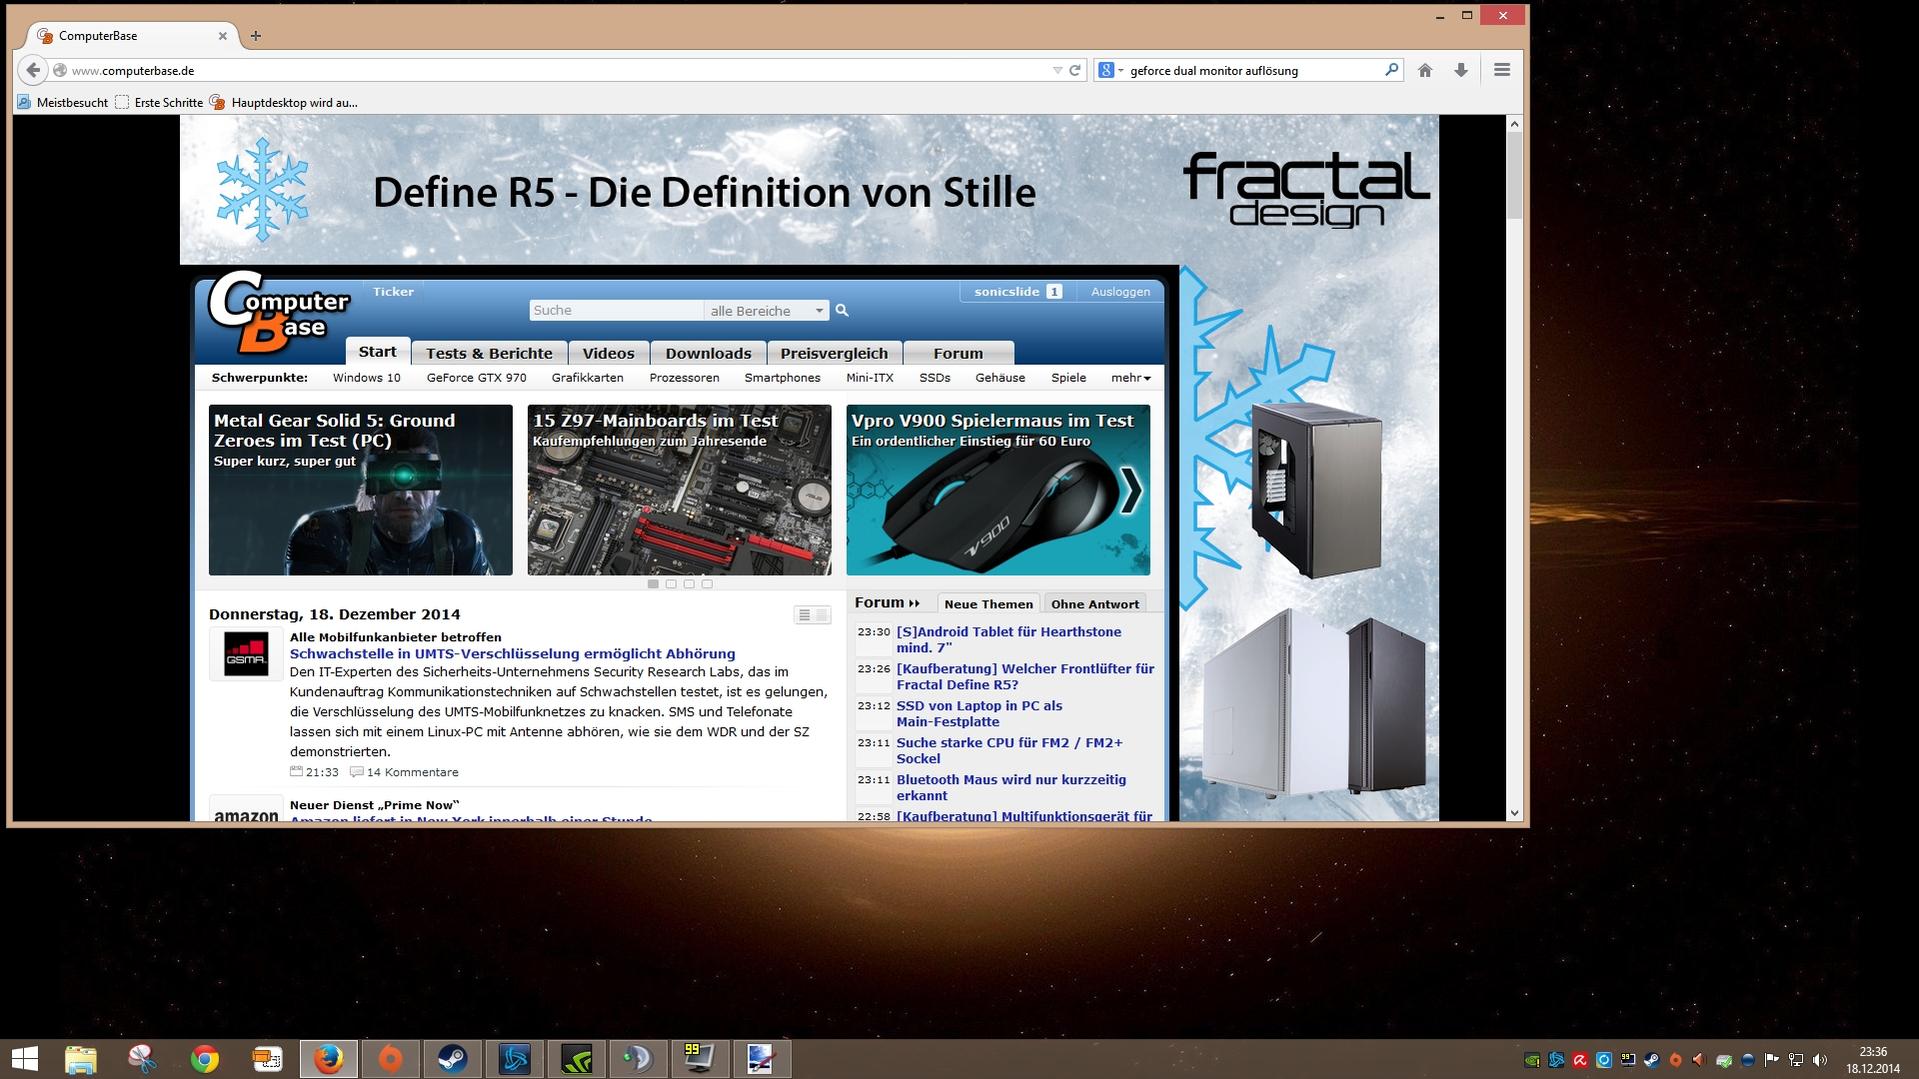Image resolution: width=1919 pixels, height=1079 pixels.
Task: Expand the Forum section via double arrows
Action: click(914, 603)
